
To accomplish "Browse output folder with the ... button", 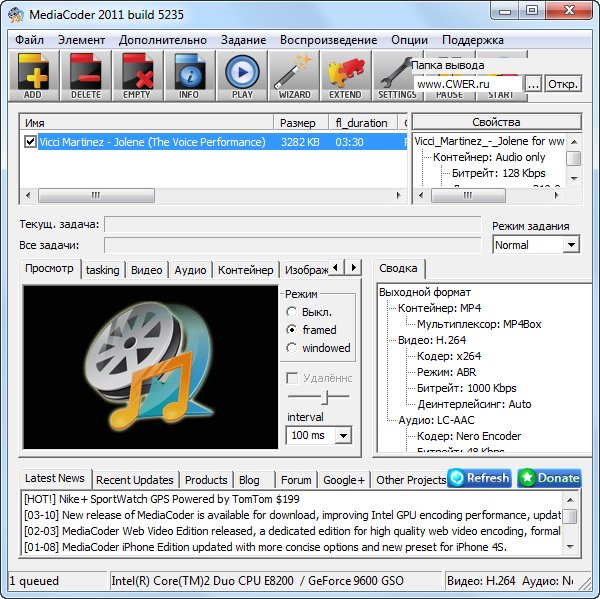I will pos(533,84).
